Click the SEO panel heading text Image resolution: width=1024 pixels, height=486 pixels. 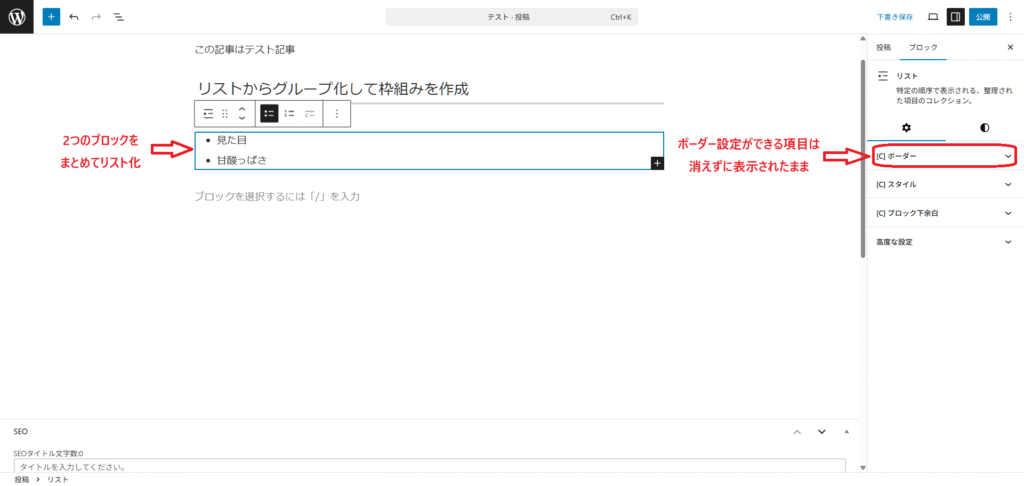coord(21,432)
